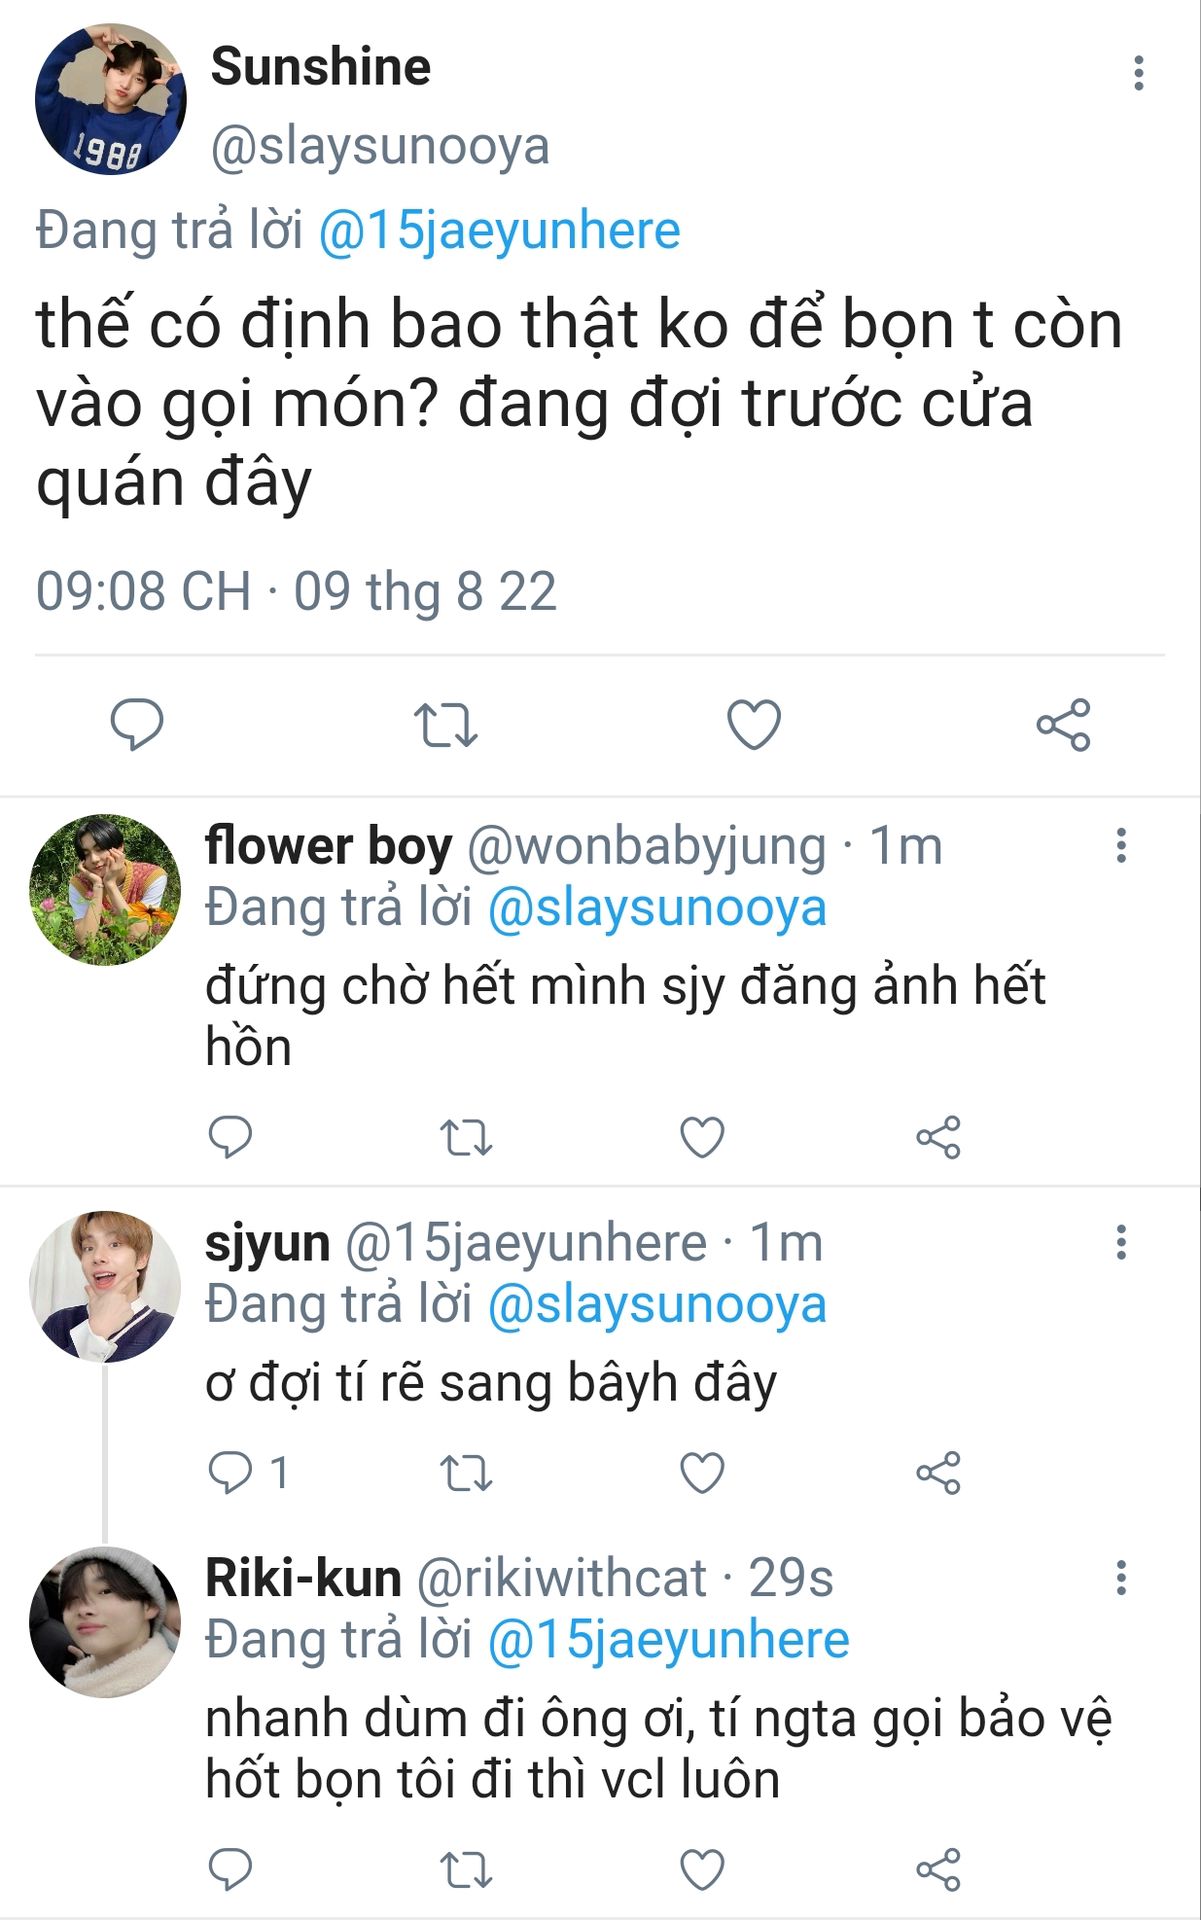The height and width of the screenshot is (1920, 1201).
Task: Open @15jaeyunhere mention under Sunshine's name
Action: [x=499, y=231]
